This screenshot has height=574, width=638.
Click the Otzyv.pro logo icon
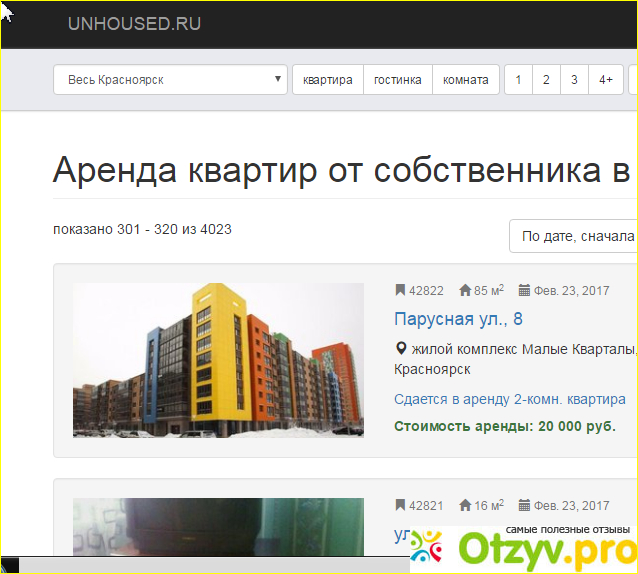pos(431,546)
